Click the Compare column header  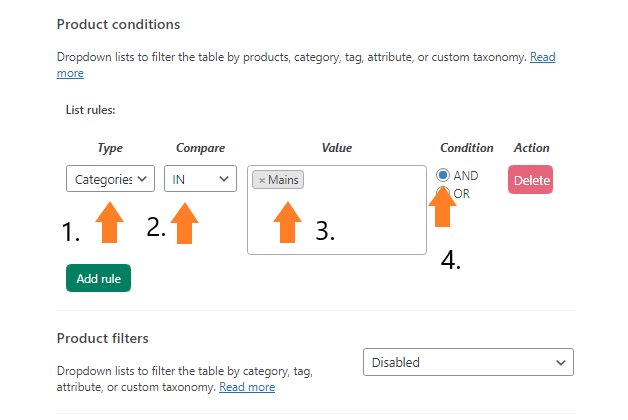click(200, 148)
